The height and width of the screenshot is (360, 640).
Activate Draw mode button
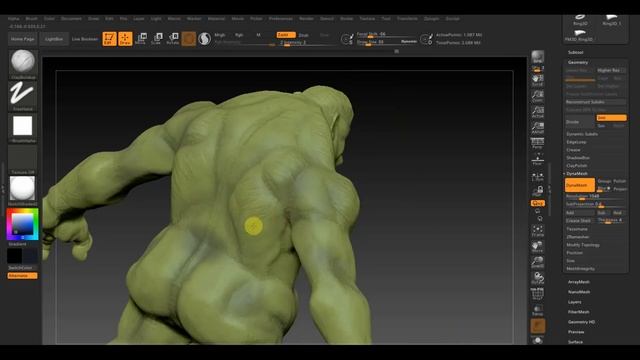(x=125, y=39)
